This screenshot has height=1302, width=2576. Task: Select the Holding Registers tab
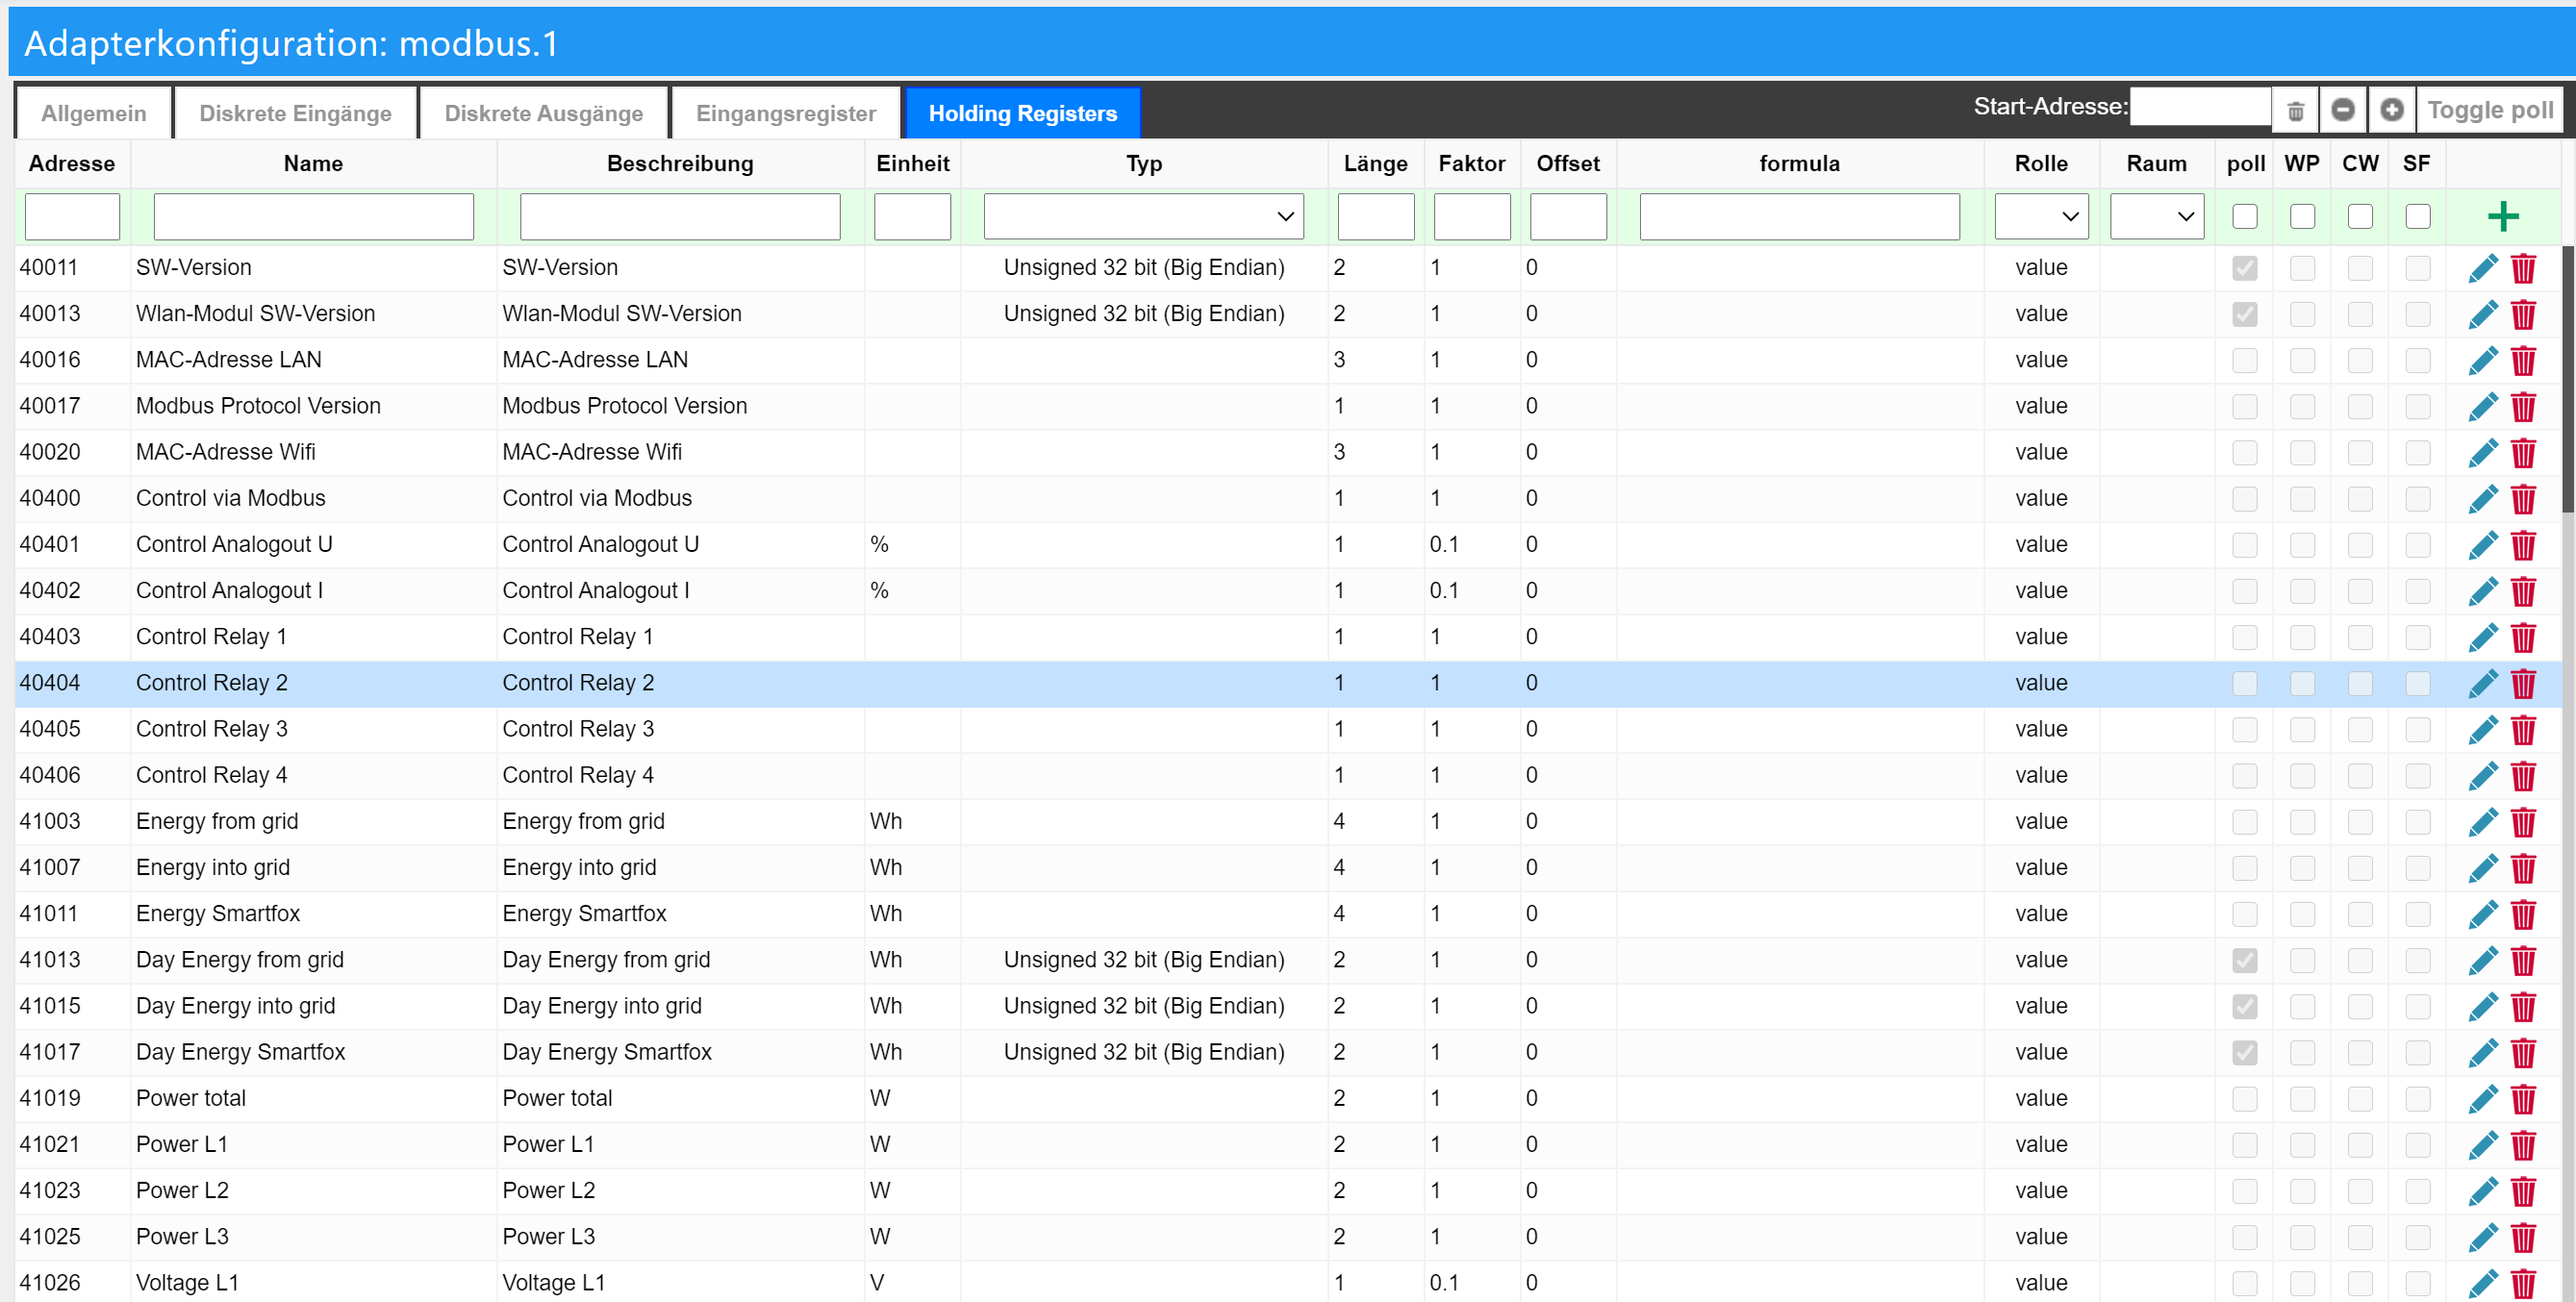pyautogui.click(x=1022, y=113)
